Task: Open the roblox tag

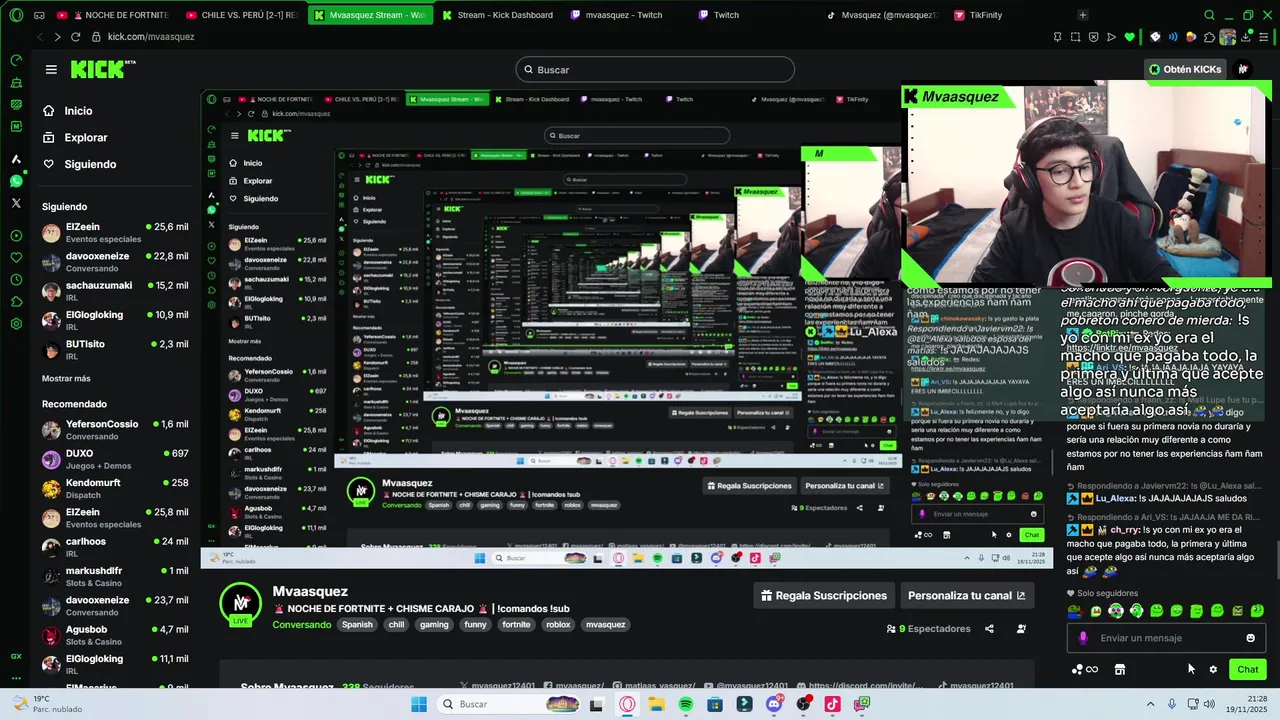Action: 558,625
